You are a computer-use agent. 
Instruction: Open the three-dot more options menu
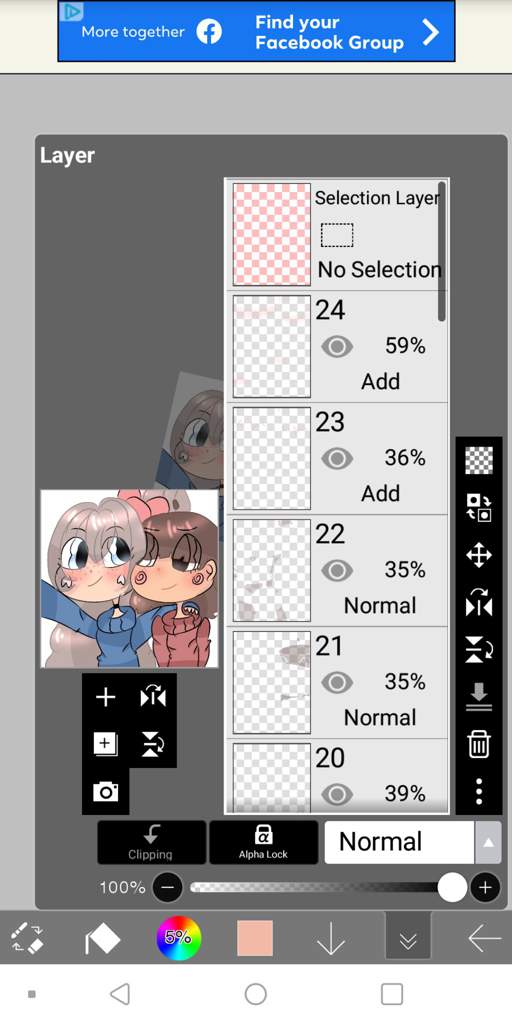pos(479,792)
